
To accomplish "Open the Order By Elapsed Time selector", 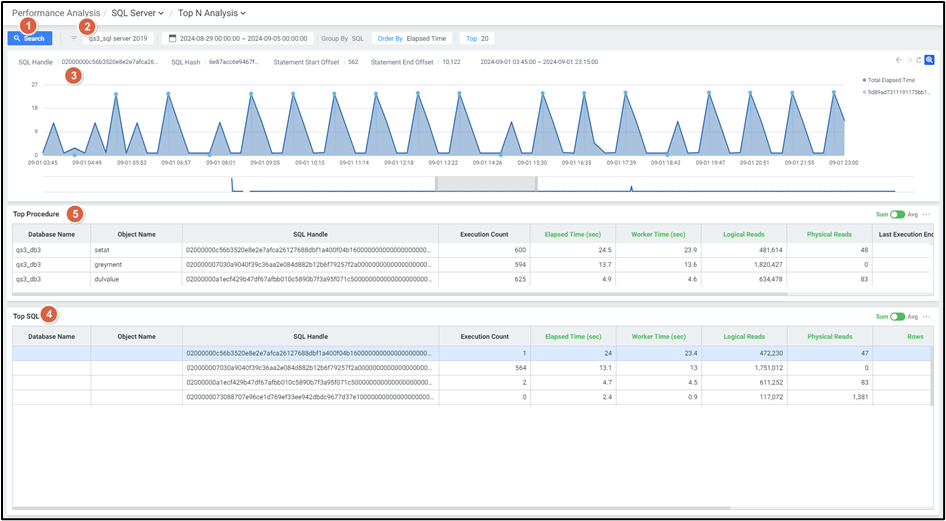I will coord(411,39).
